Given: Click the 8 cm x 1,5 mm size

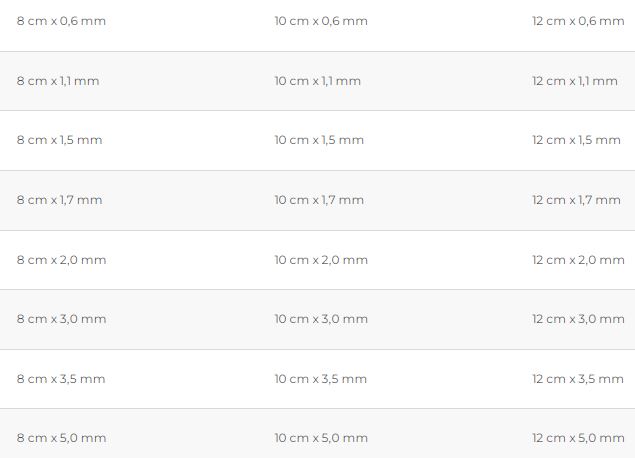Looking at the screenshot, I should 60,140.
